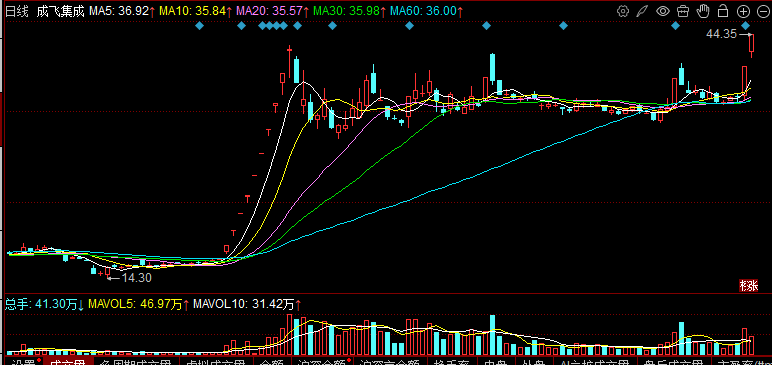The height and width of the screenshot is (365, 772).
Task: Toggle the eye visibility icon
Action: pyautogui.click(x=663, y=11)
